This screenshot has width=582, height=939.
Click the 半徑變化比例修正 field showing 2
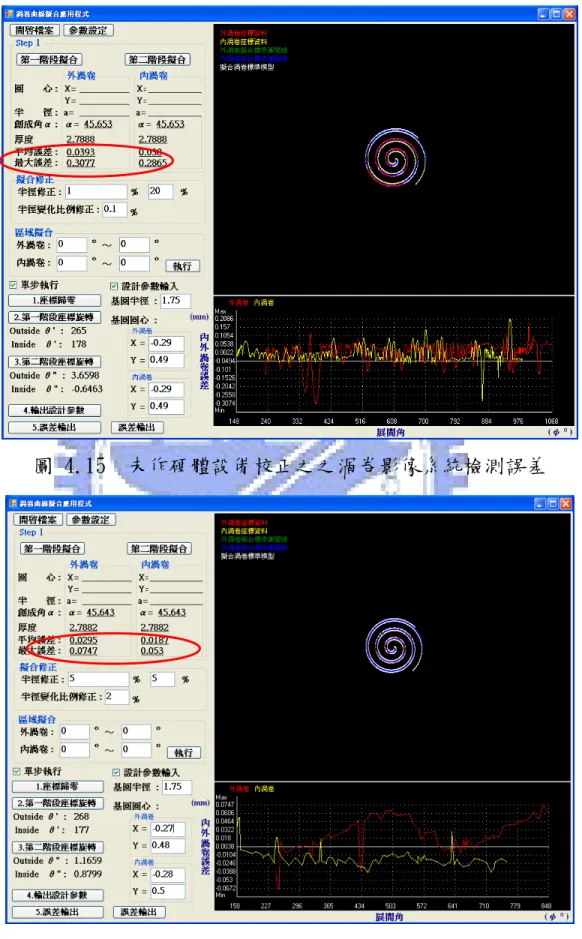[x=117, y=697]
